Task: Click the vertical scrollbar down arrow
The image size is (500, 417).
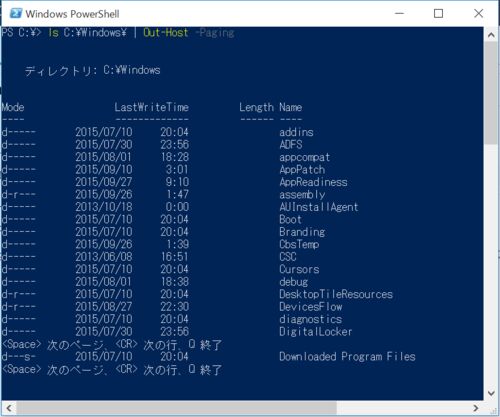Action: 491,393
